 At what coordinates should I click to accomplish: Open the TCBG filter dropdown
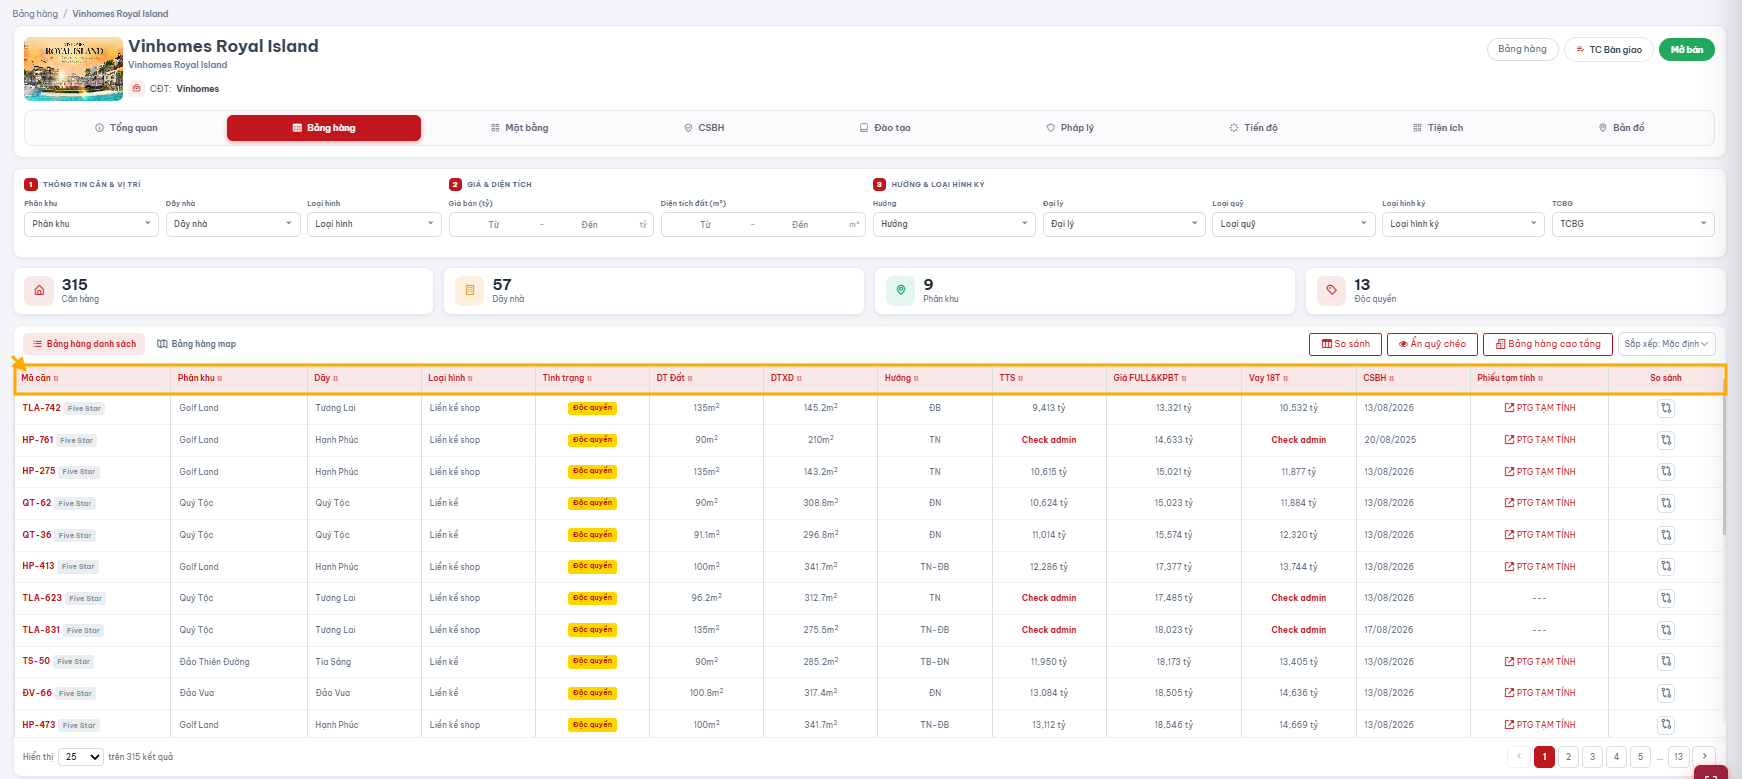pos(1633,224)
